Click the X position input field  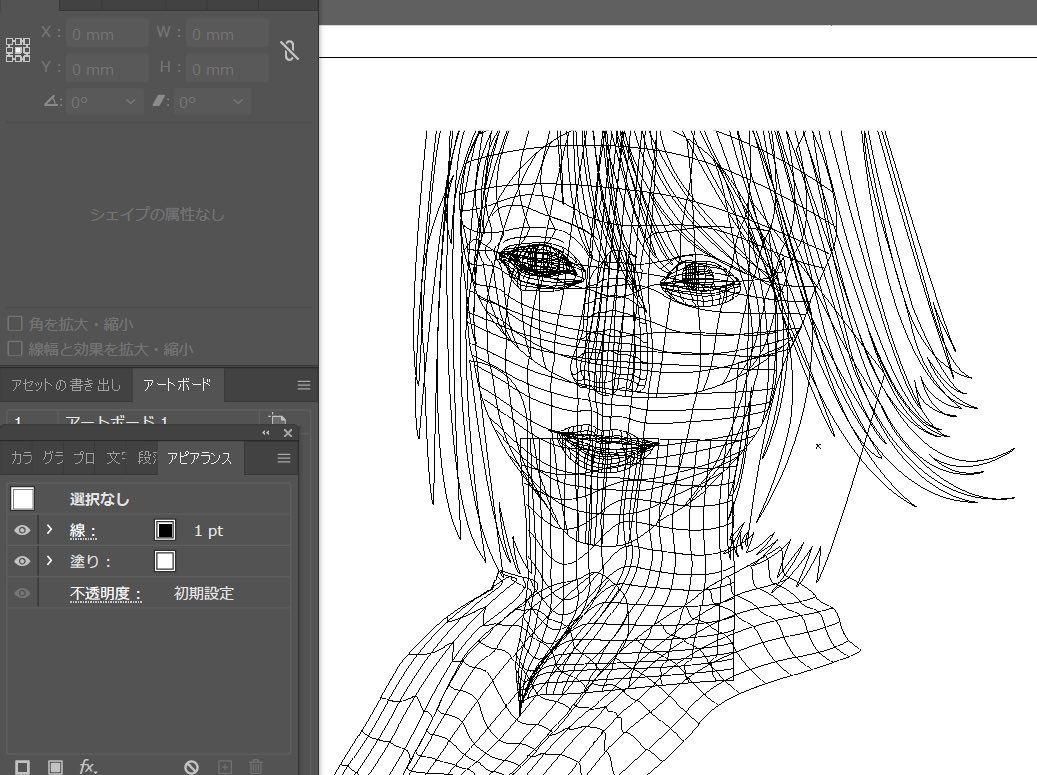[x=106, y=34]
